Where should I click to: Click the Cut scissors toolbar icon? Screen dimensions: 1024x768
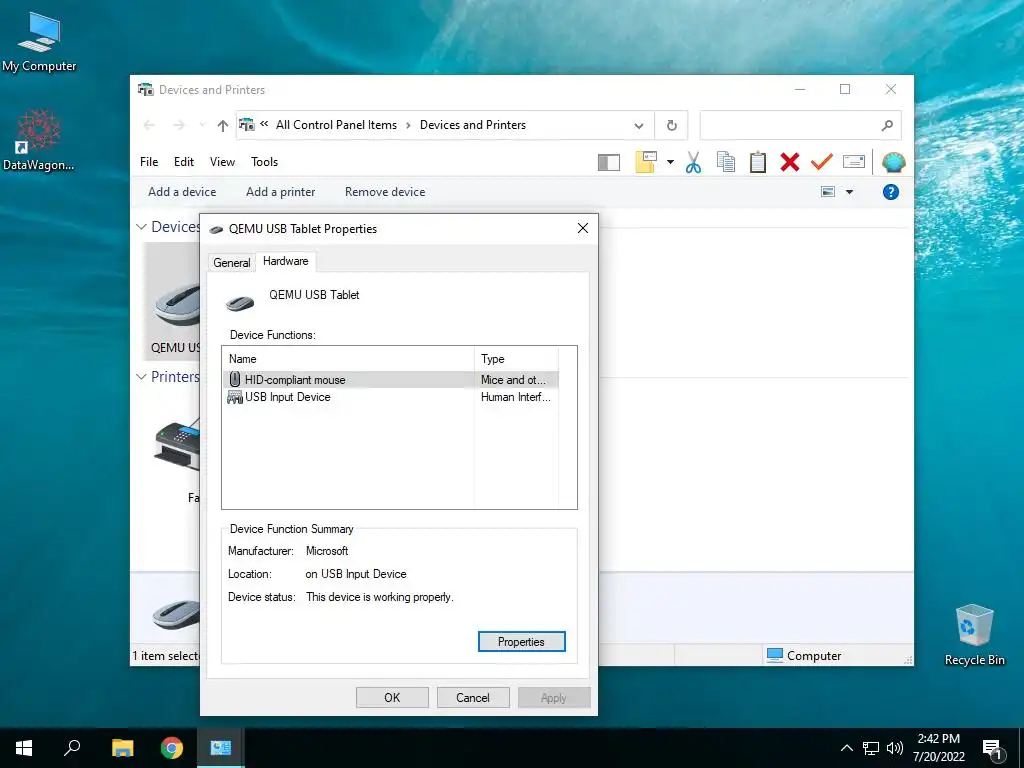tap(694, 162)
